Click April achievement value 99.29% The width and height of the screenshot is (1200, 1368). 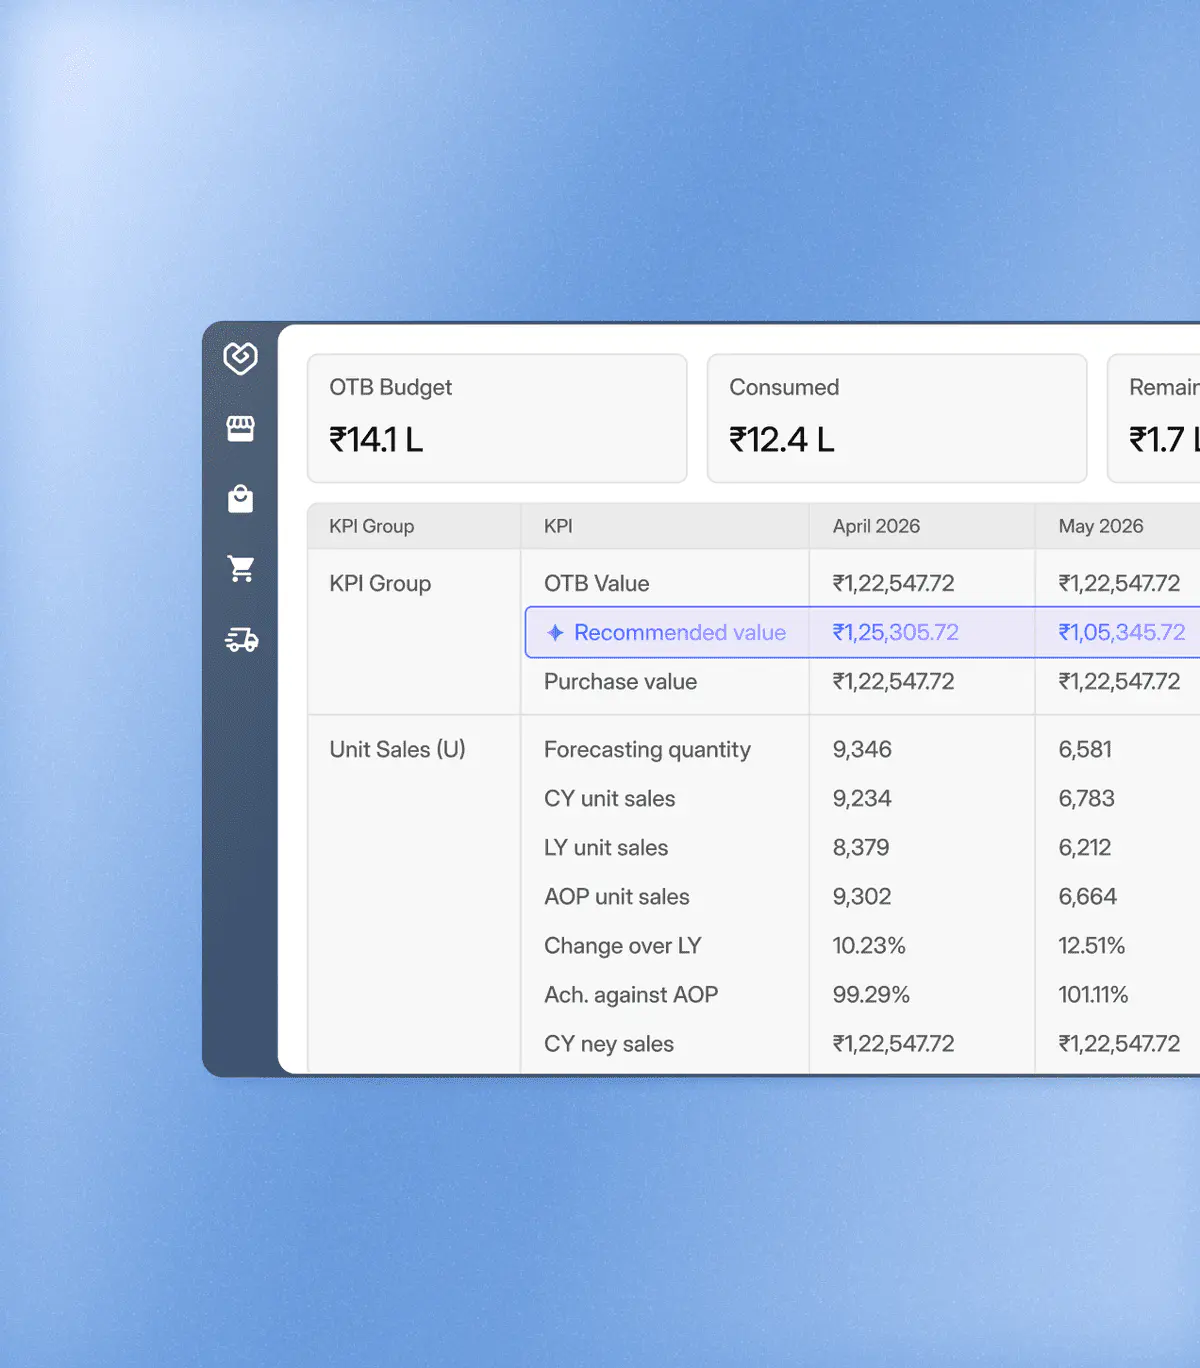coord(870,995)
